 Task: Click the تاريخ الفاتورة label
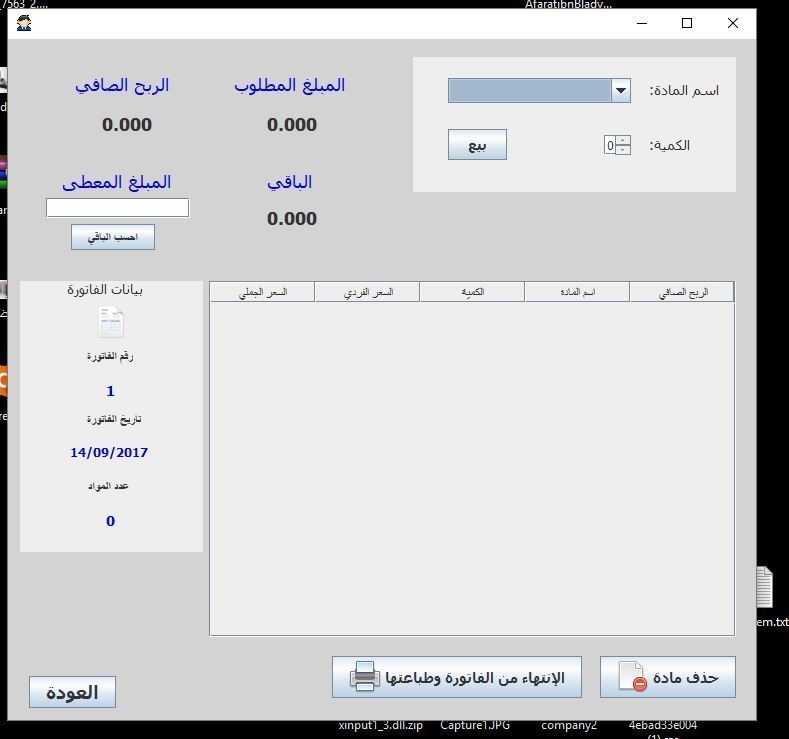[x=114, y=419]
